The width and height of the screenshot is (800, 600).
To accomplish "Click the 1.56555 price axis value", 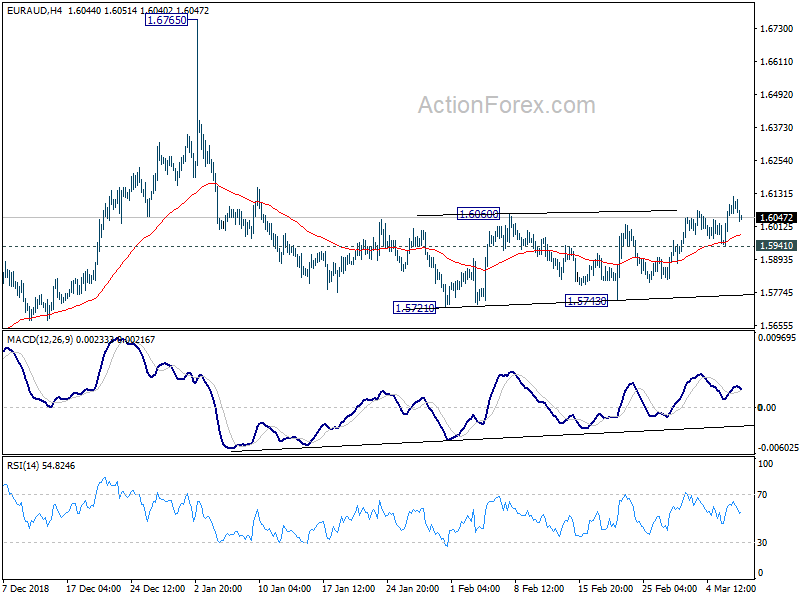I will pyautogui.click(x=777, y=326).
